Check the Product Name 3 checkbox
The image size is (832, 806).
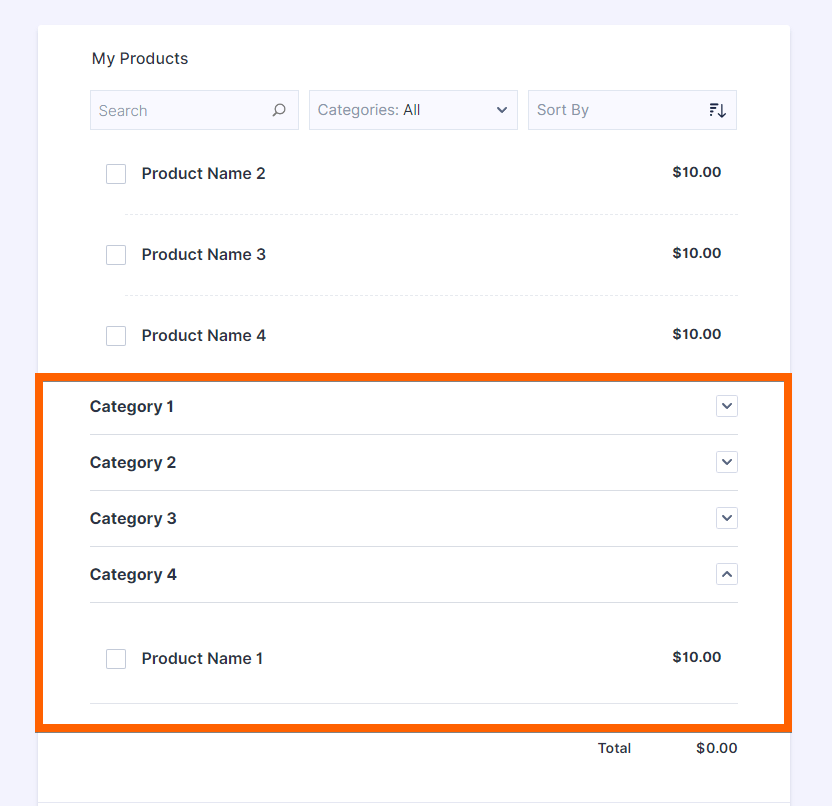pos(116,255)
